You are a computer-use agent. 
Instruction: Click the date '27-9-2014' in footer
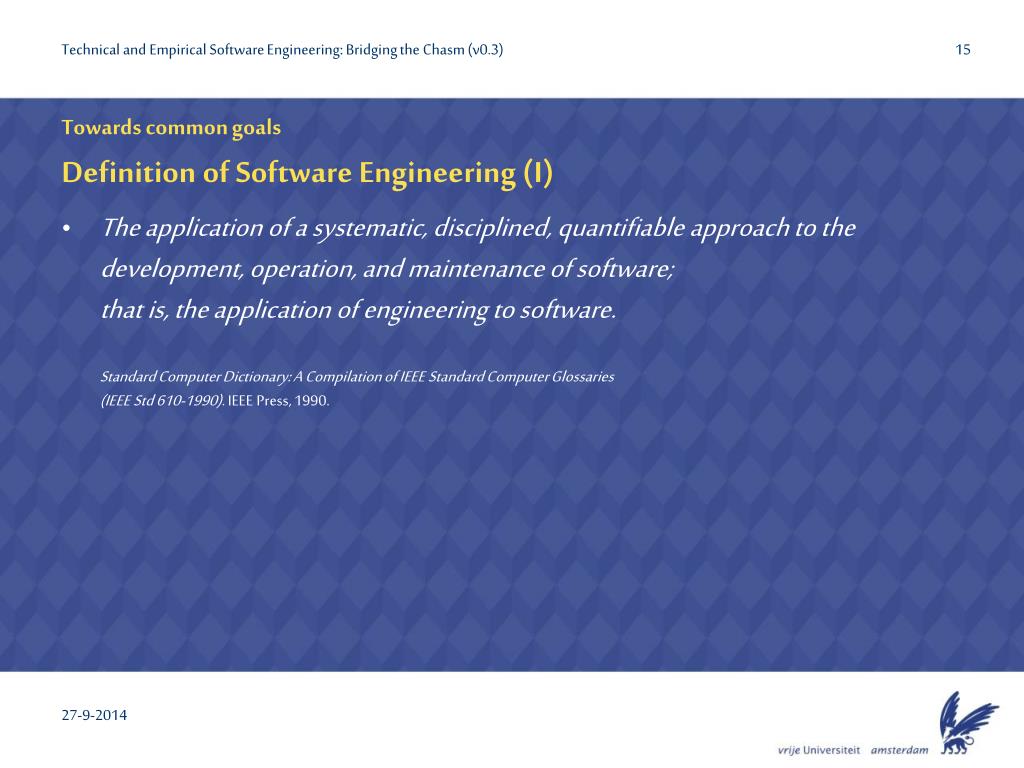click(94, 715)
